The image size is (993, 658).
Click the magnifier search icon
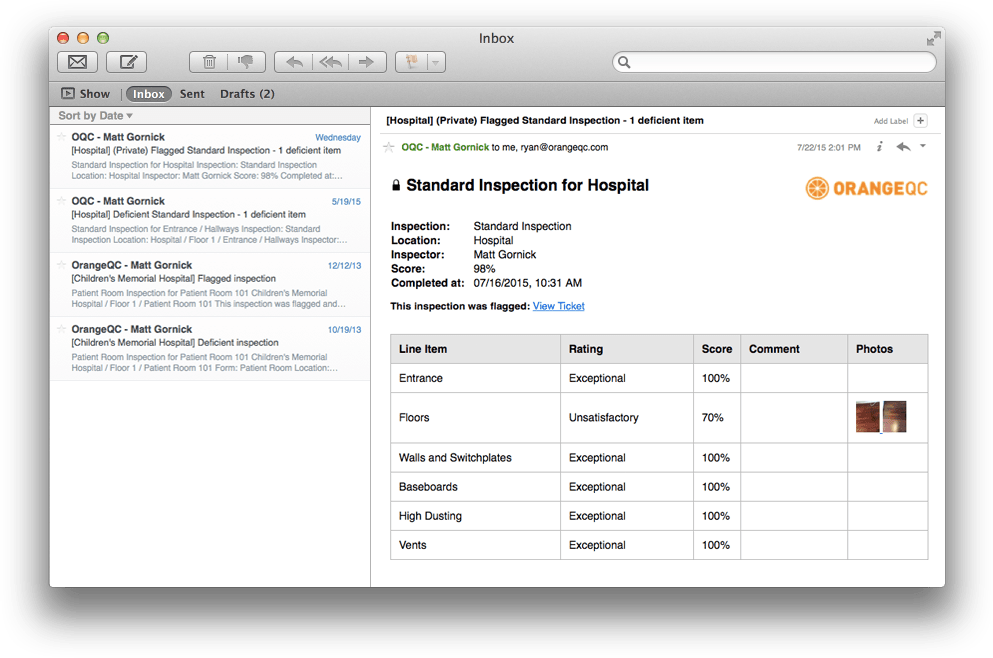(624, 62)
